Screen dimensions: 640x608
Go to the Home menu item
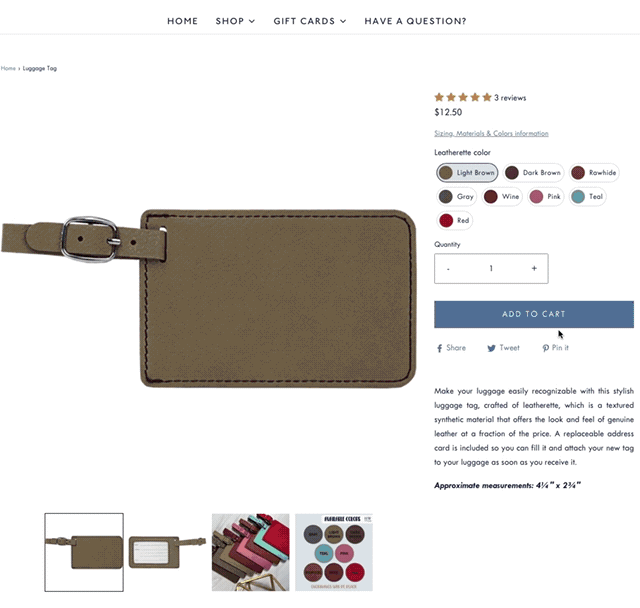point(182,21)
